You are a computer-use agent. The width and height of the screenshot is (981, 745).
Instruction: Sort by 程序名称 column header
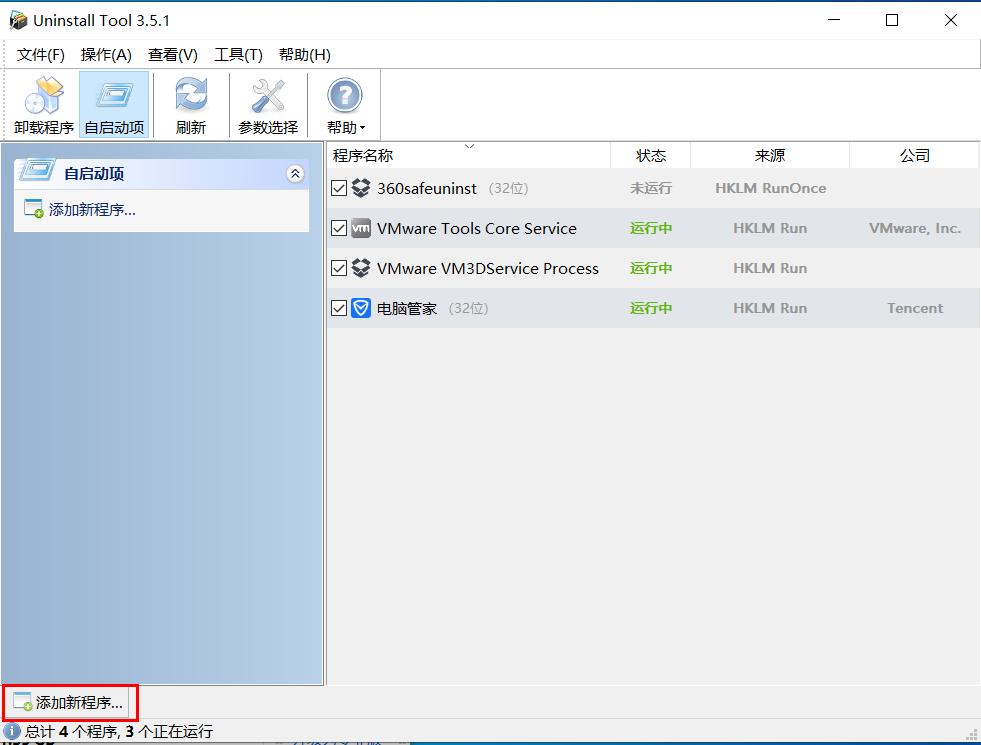[468, 155]
